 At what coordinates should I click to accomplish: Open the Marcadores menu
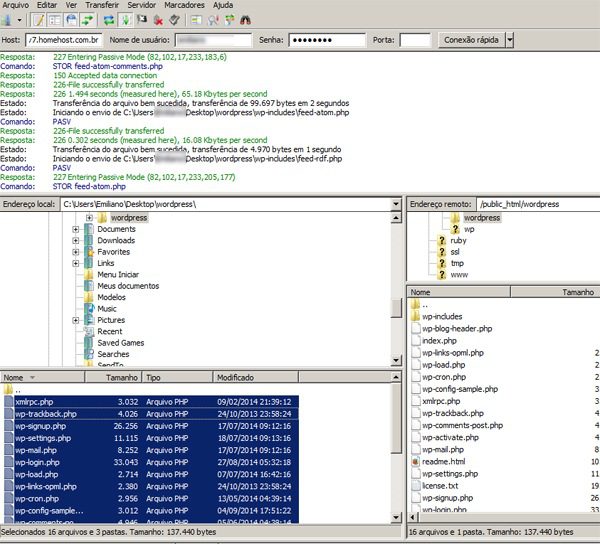184,5
